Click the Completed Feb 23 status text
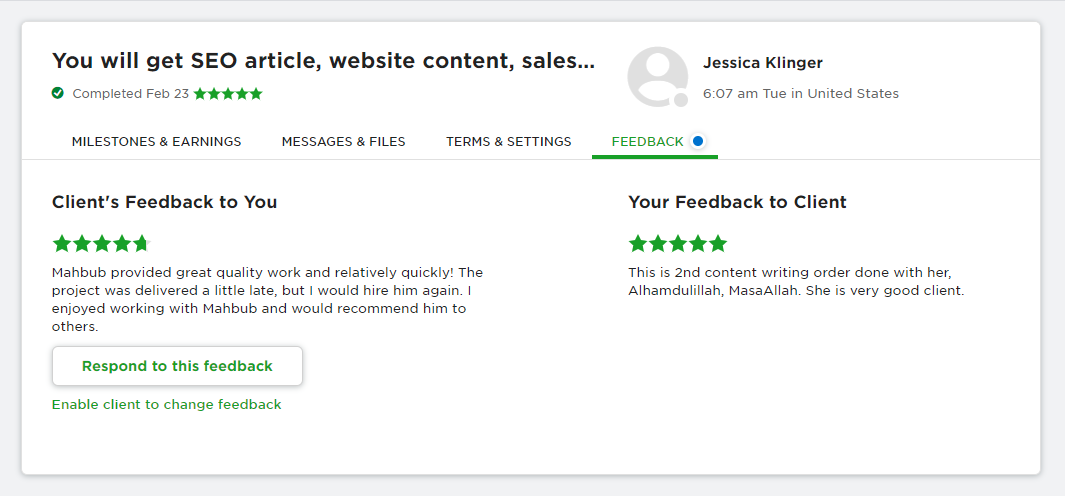The width and height of the screenshot is (1065, 496). 130,94
